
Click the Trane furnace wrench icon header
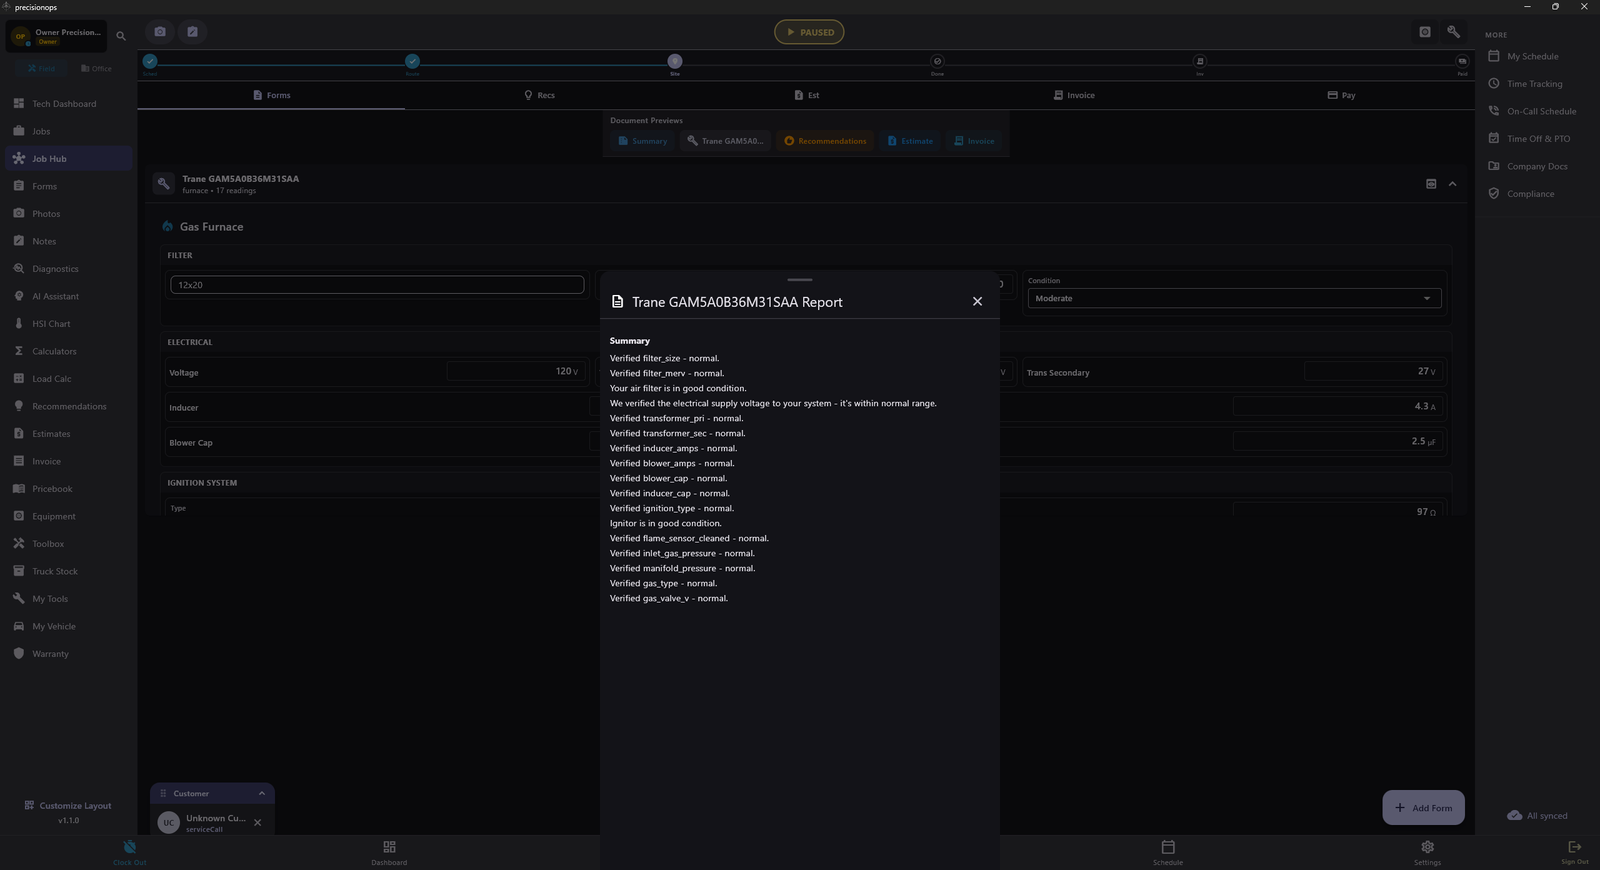pos(164,184)
